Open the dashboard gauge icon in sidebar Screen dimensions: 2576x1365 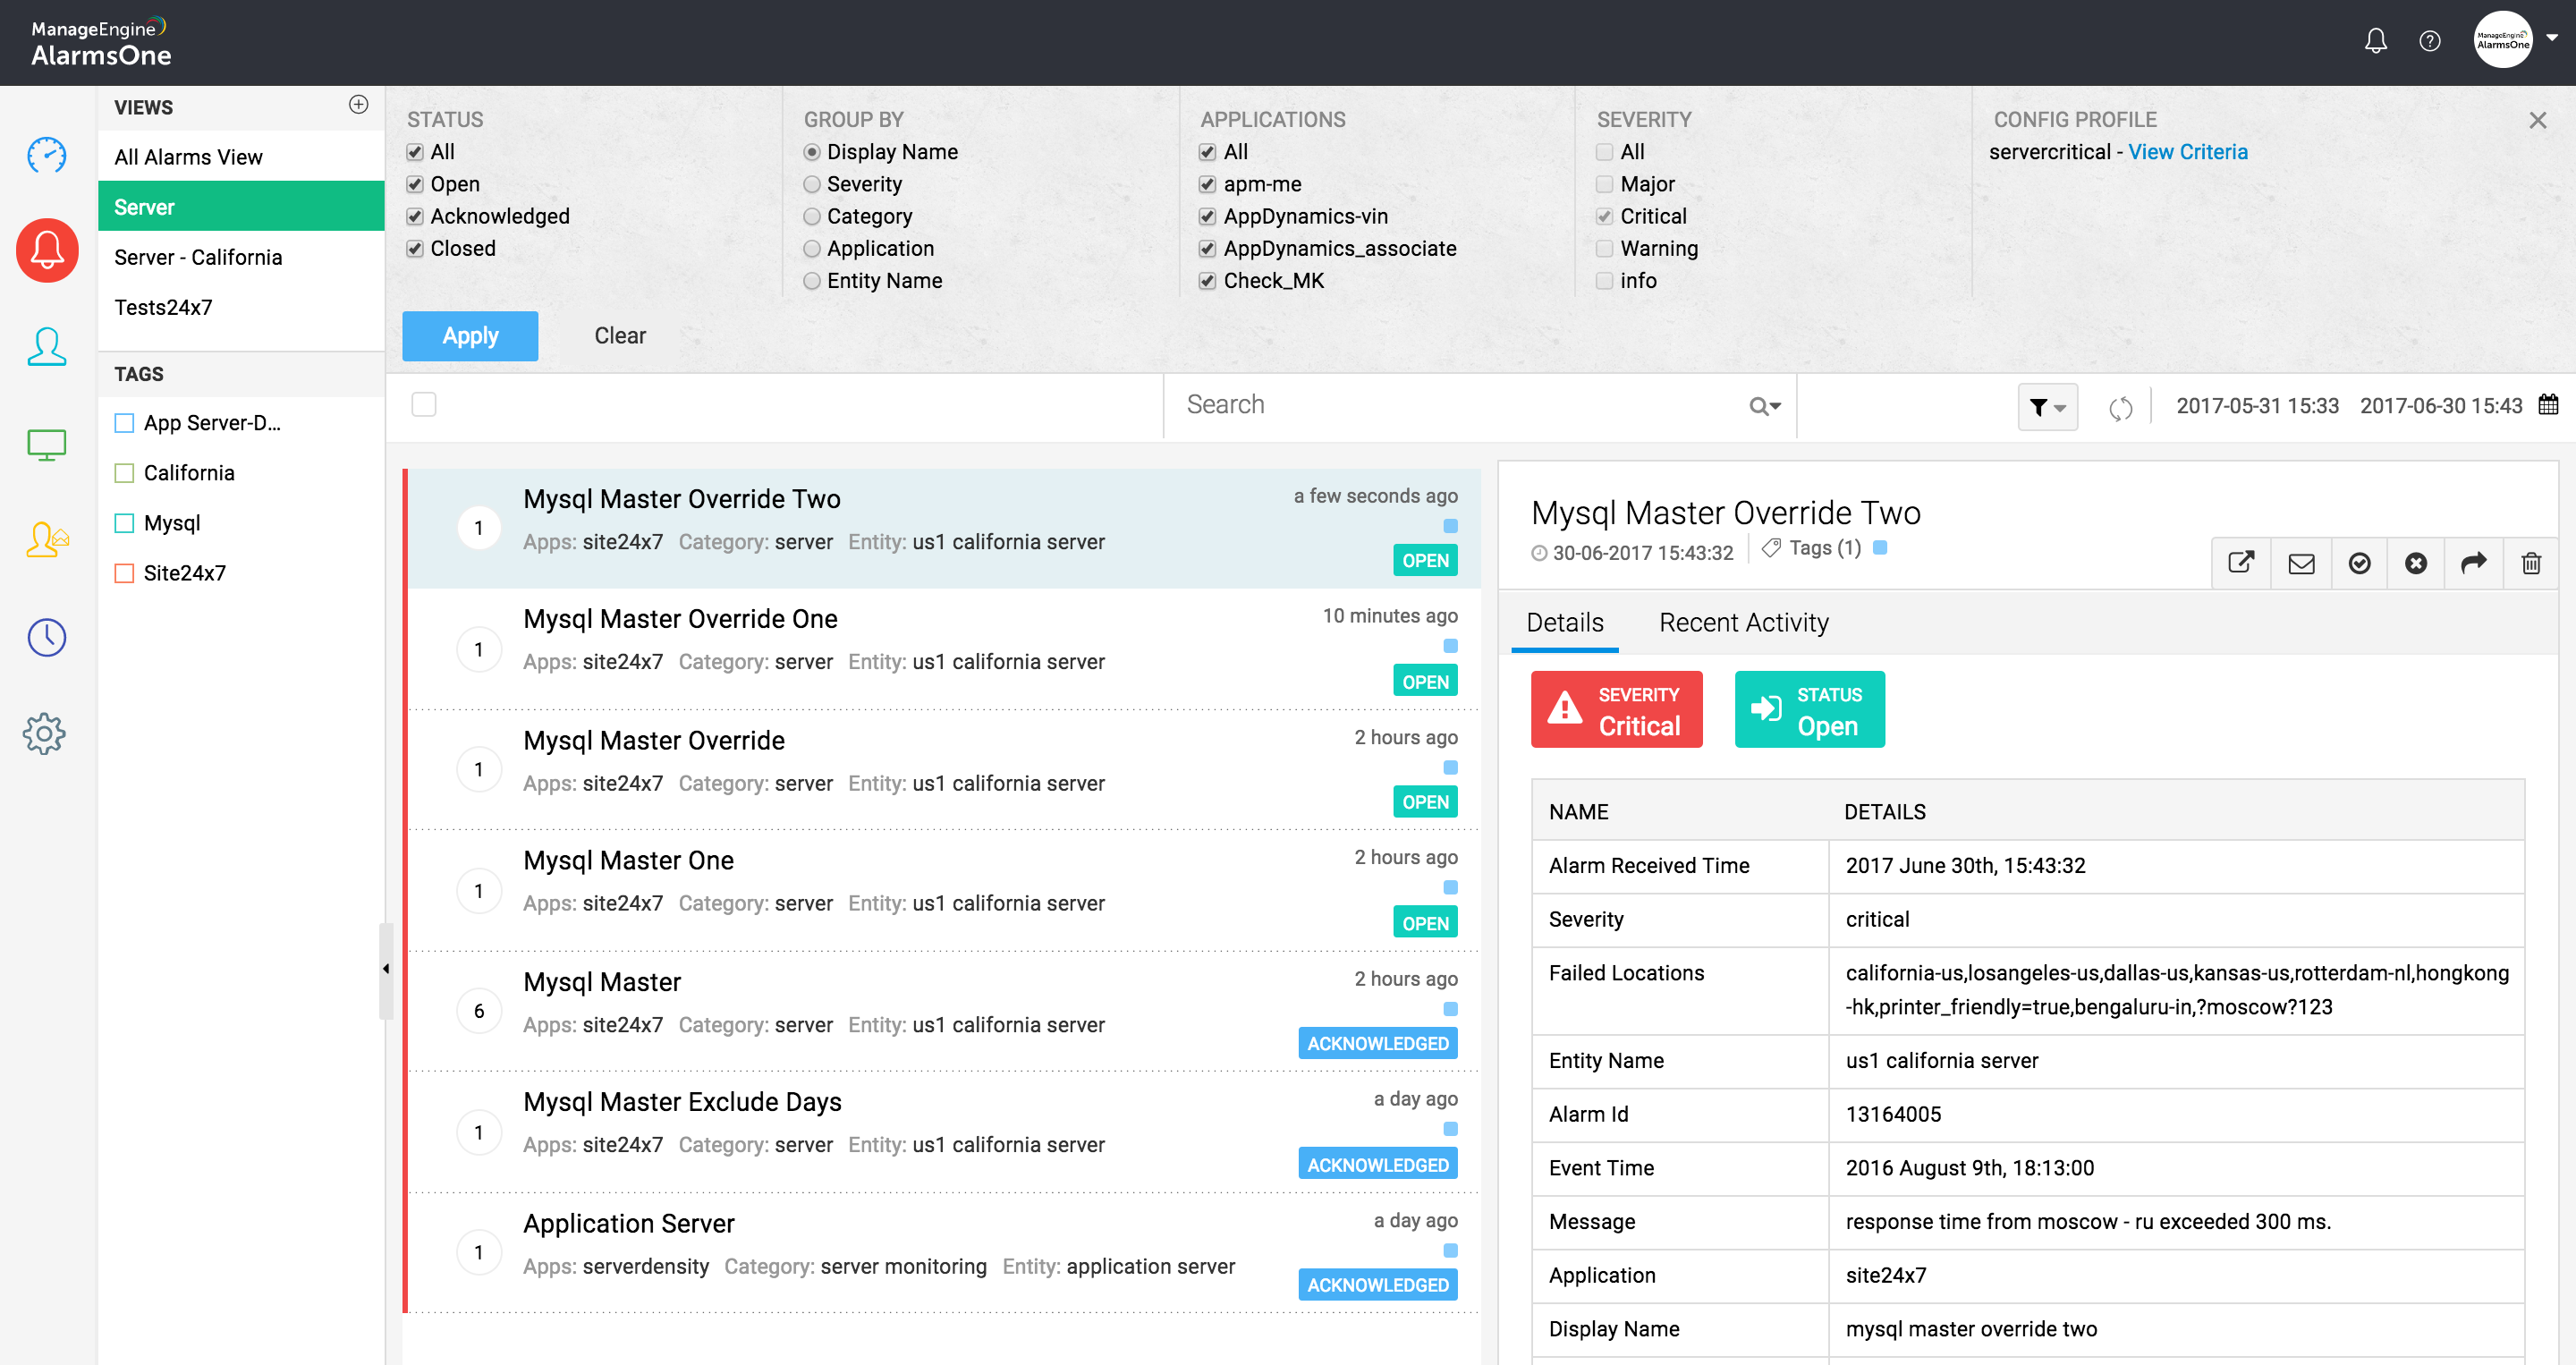tap(46, 155)
